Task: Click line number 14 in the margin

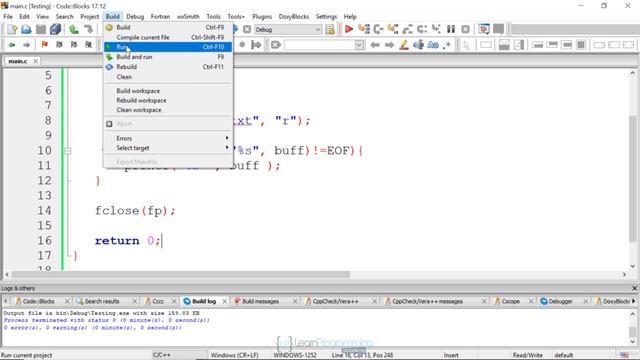Action: [44, 211]
